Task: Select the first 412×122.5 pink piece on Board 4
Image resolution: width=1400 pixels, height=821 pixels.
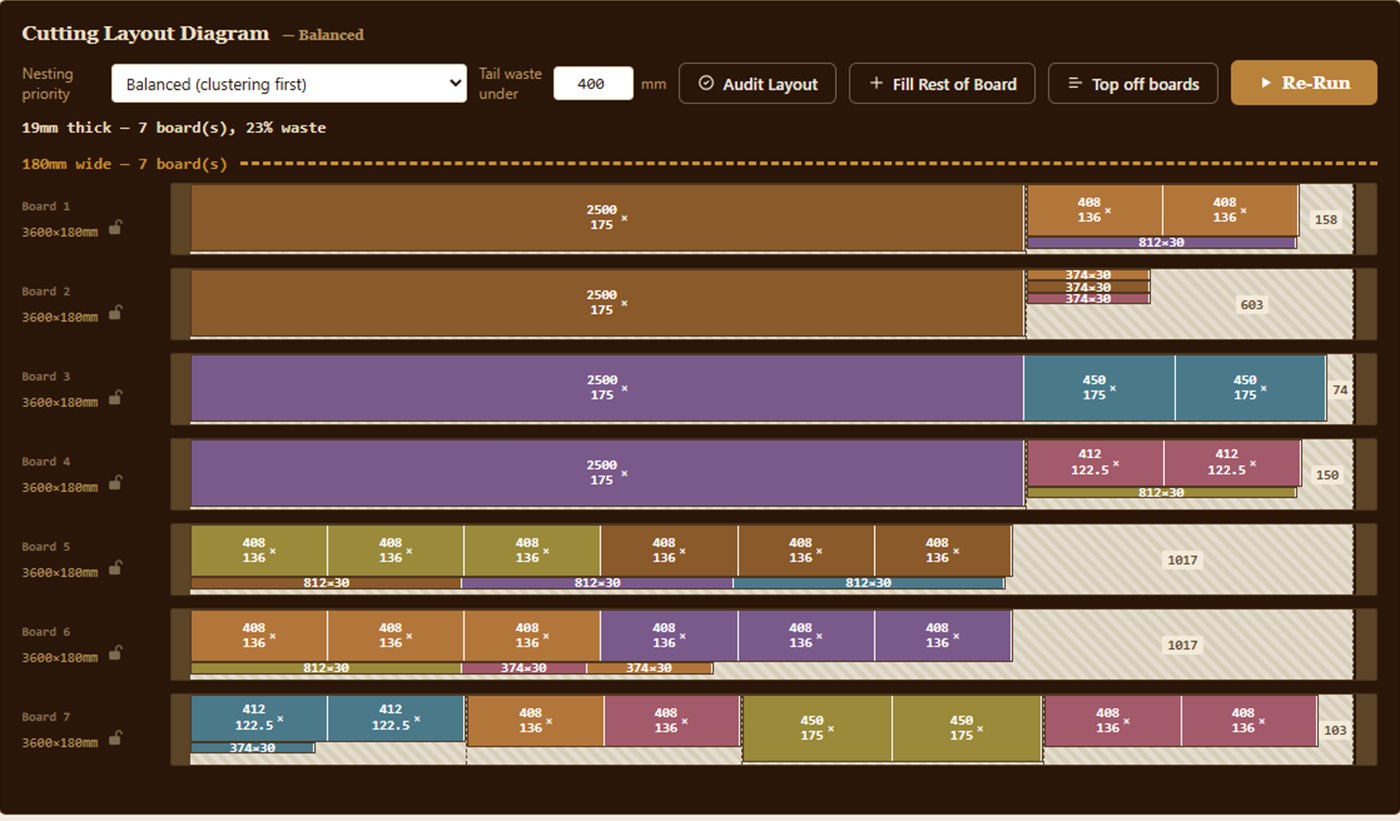Action: tap(1095, 462)
